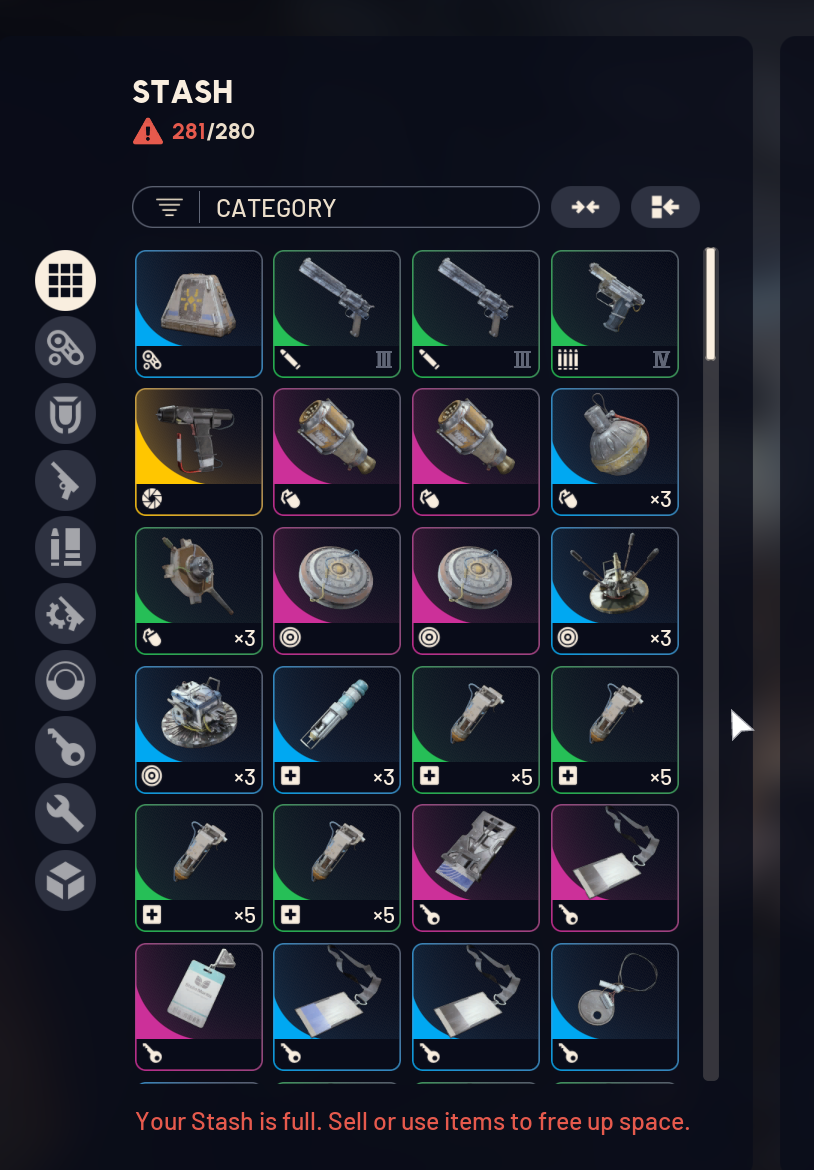Filter stash by weapon mods gear icon
Image resolution: width=814 pixels, height=1170 pixels.
pyautogui.click(x=66, y=614)
